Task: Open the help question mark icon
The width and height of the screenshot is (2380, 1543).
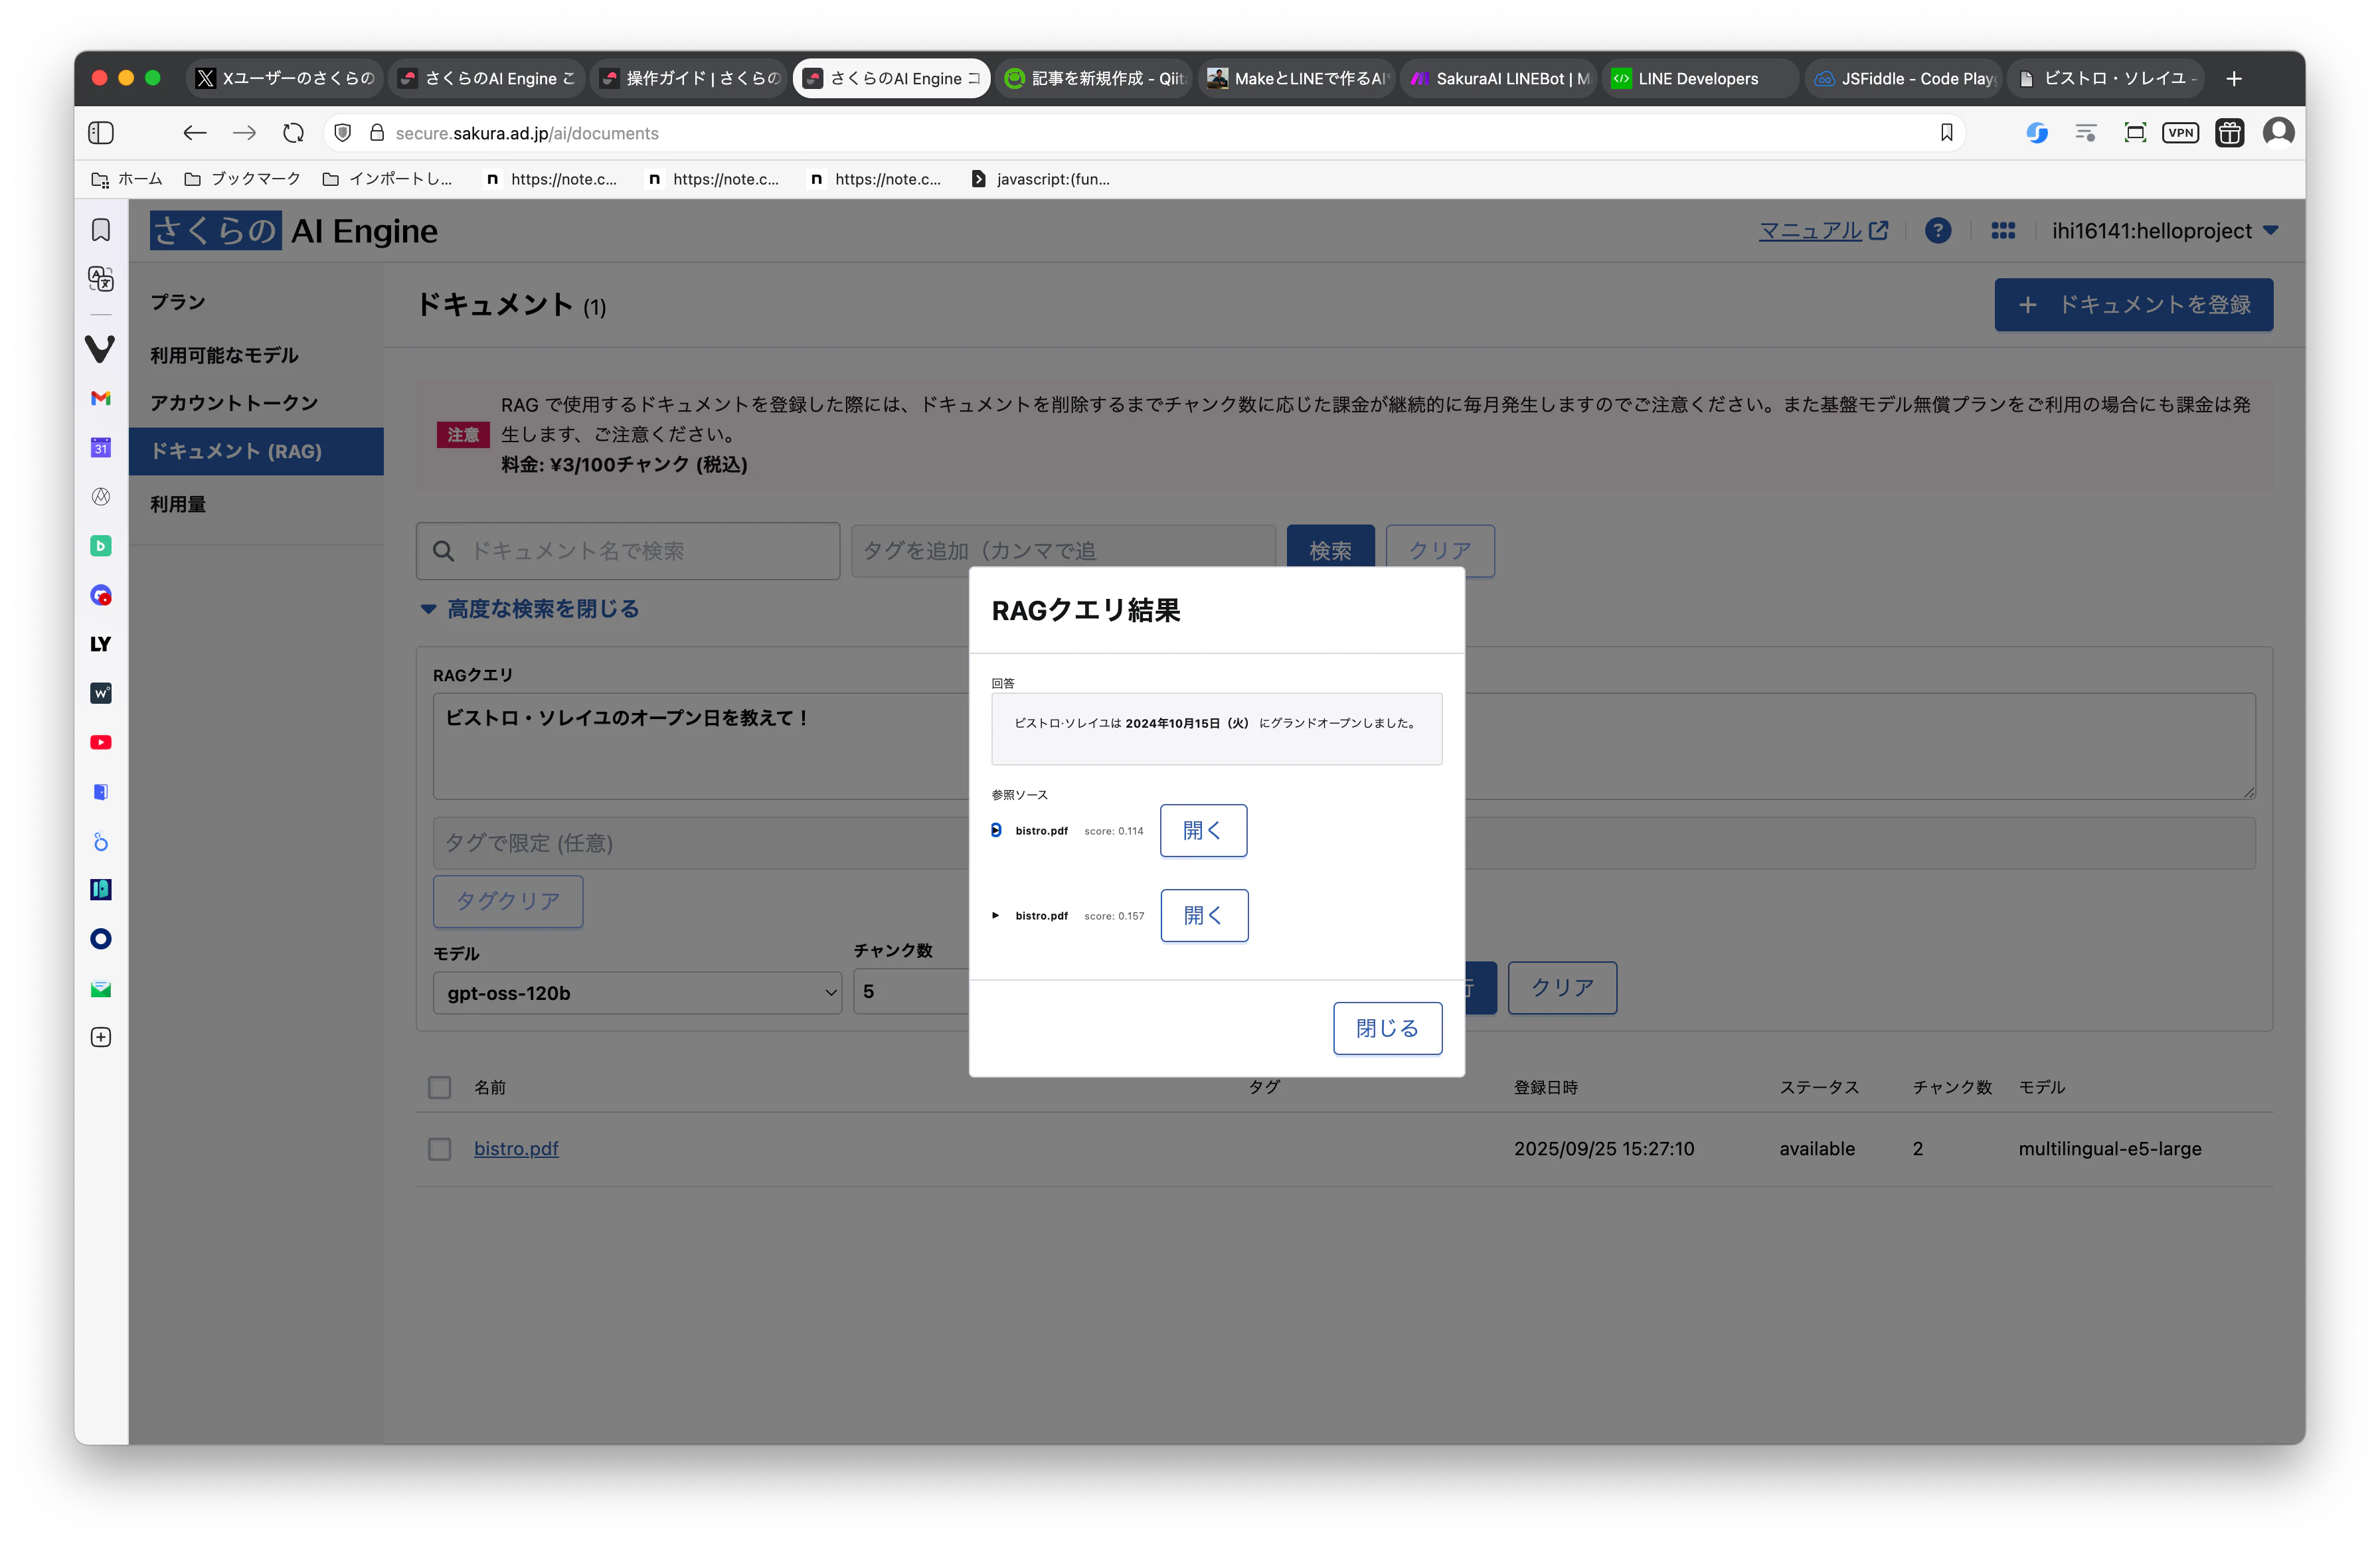Action: point(1937,231)
